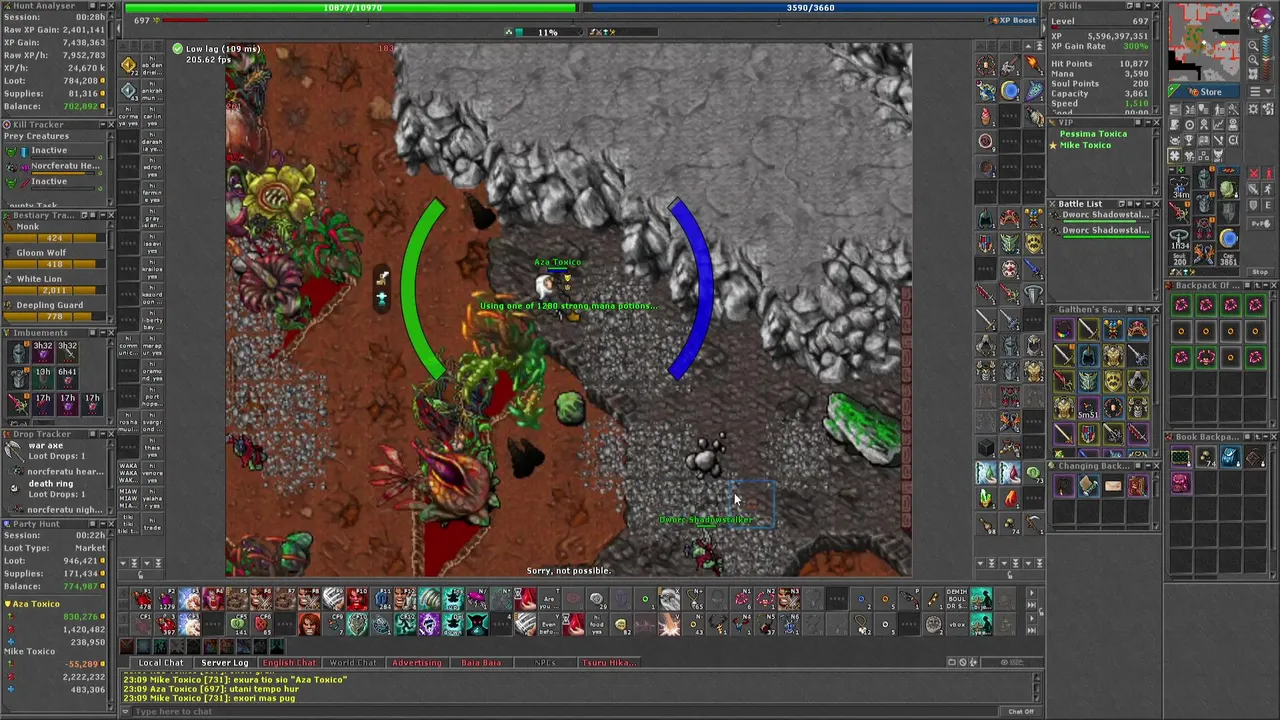
Task: Open the Advertising chat tab
Action: point(416,662)
